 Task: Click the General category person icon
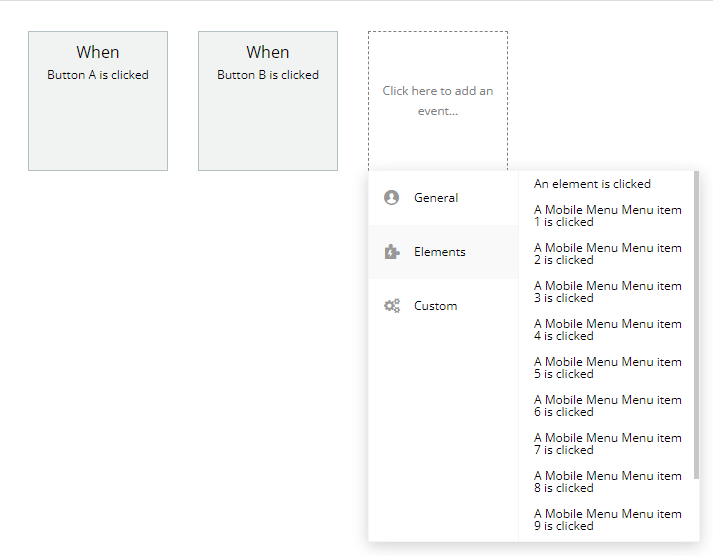[392, 198]
